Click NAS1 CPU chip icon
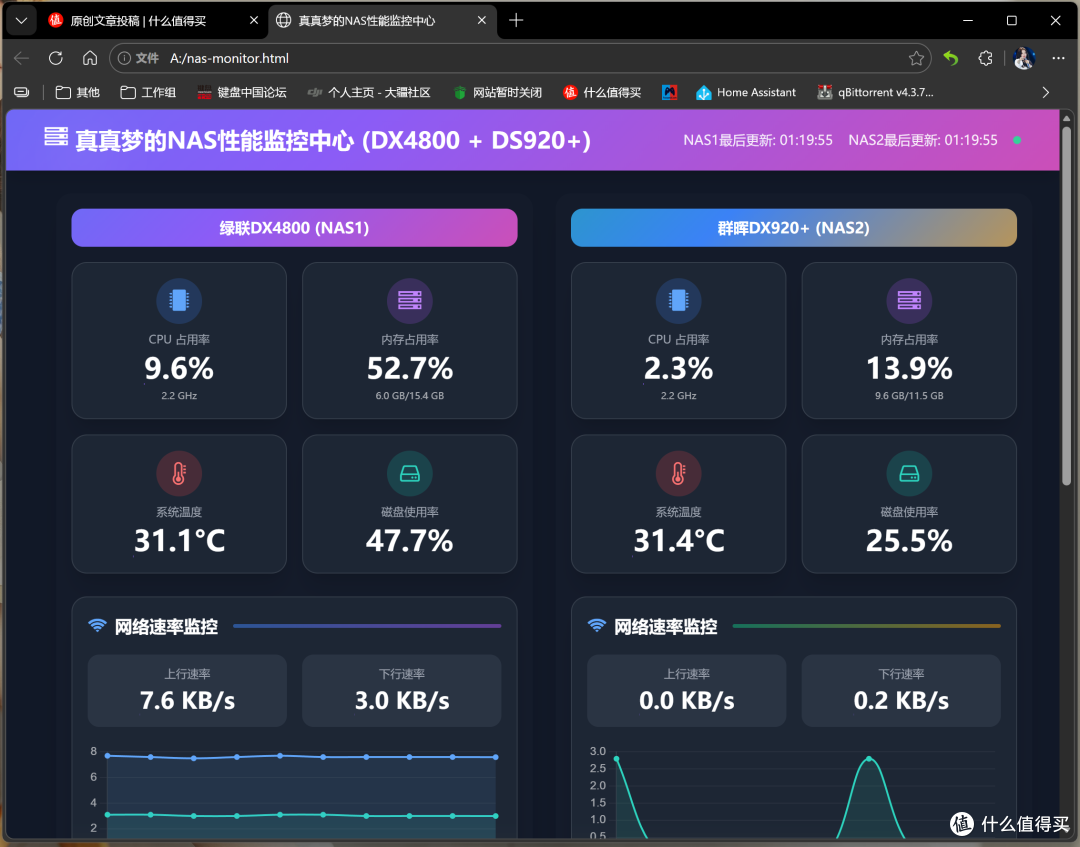Viewport: 1080px width, 847px height. pos(179,300)
